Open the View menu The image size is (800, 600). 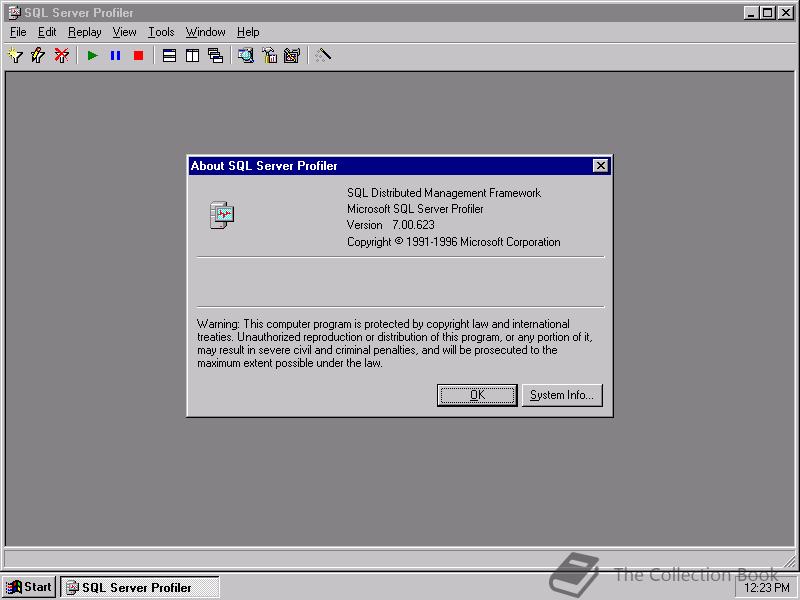coord(124,32)
